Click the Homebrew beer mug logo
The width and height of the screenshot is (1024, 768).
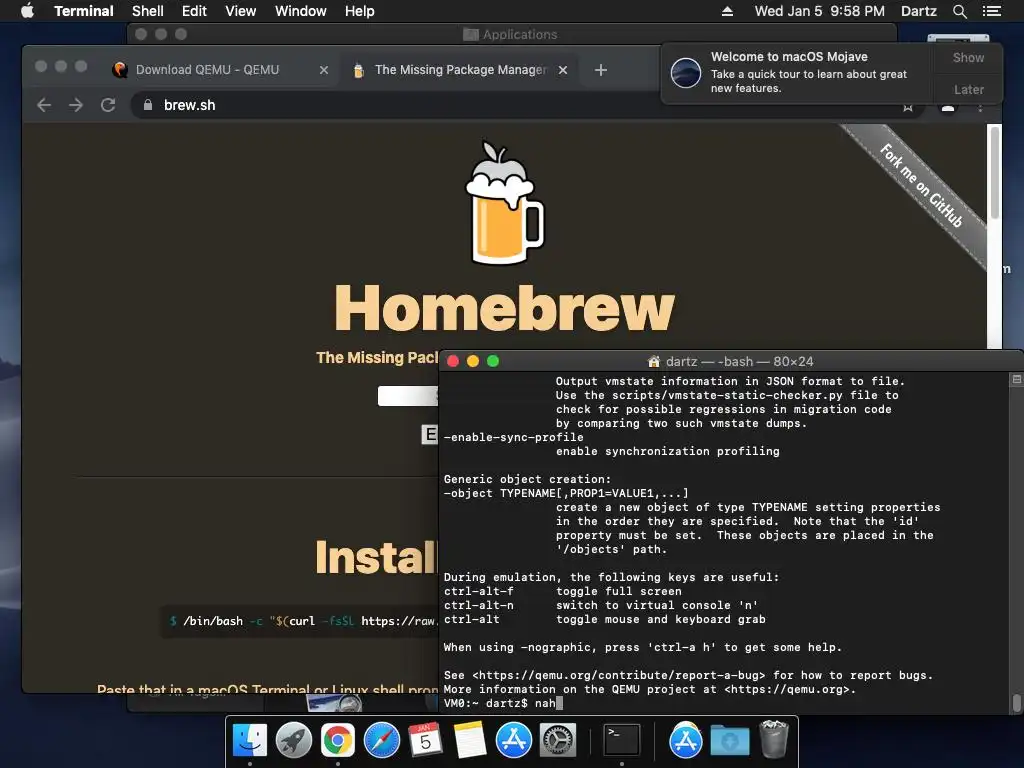point(504,203)
